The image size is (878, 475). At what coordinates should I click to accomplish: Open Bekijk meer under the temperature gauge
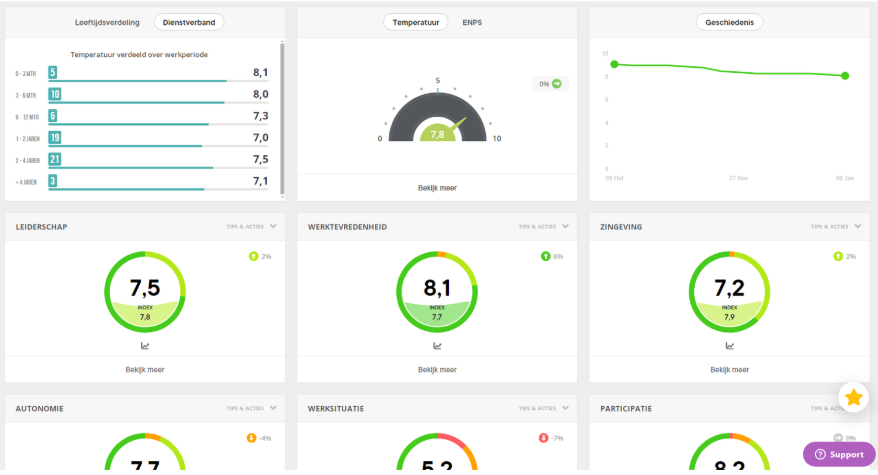[437, 187]
